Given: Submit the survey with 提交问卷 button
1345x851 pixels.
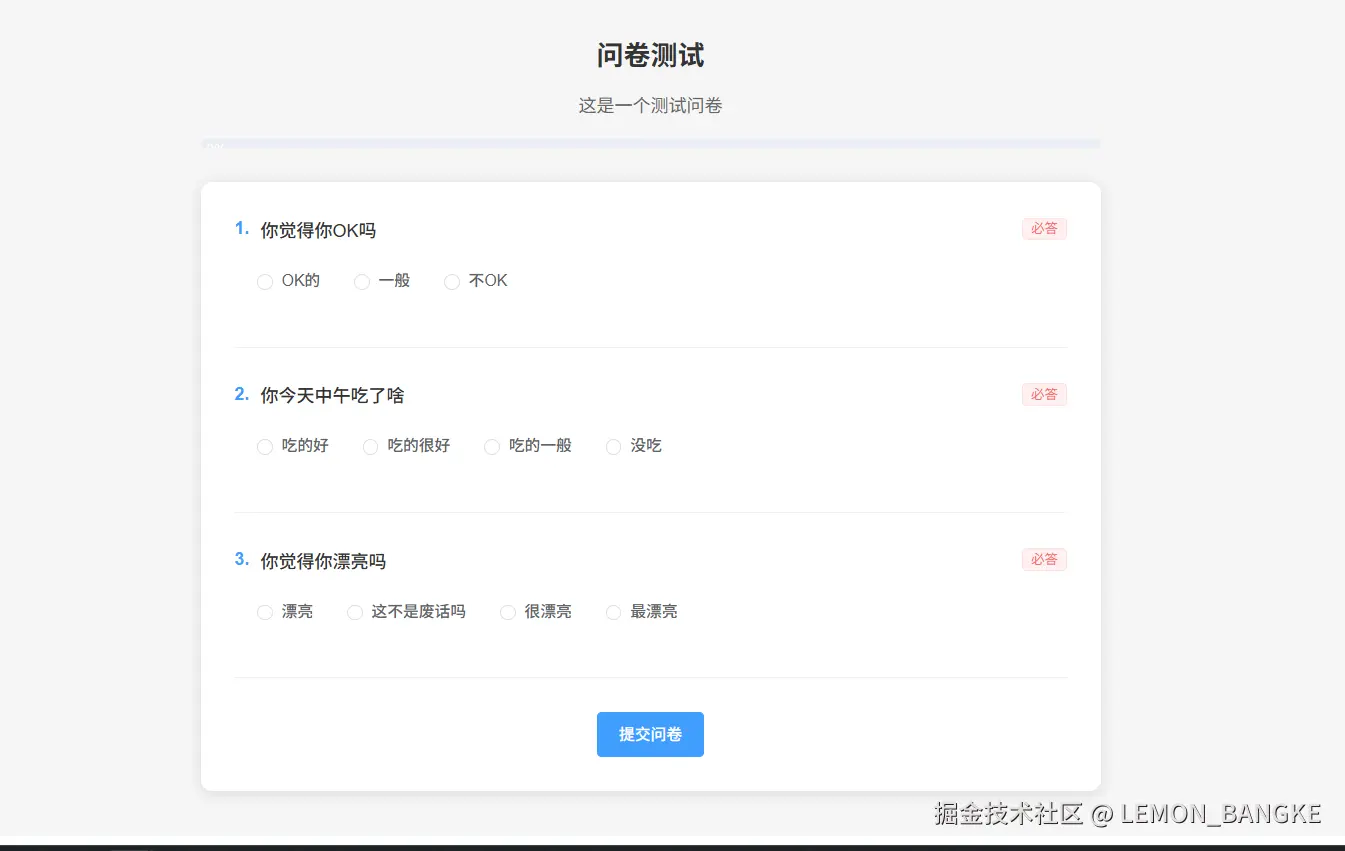Looking at the screenshot, I should click(650, 734).
